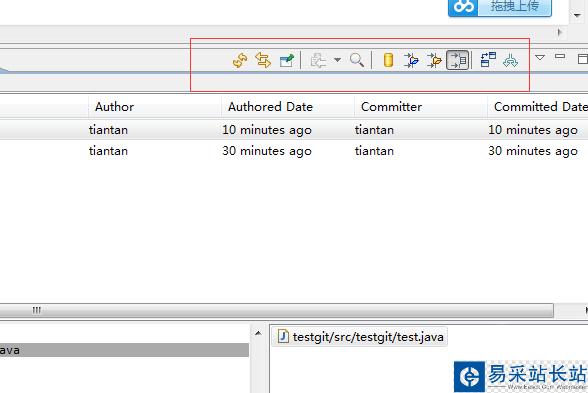Sort by the Author column header
Image resolution: width=588 pixels, height=393 pixels.
[x=154, y=106]
